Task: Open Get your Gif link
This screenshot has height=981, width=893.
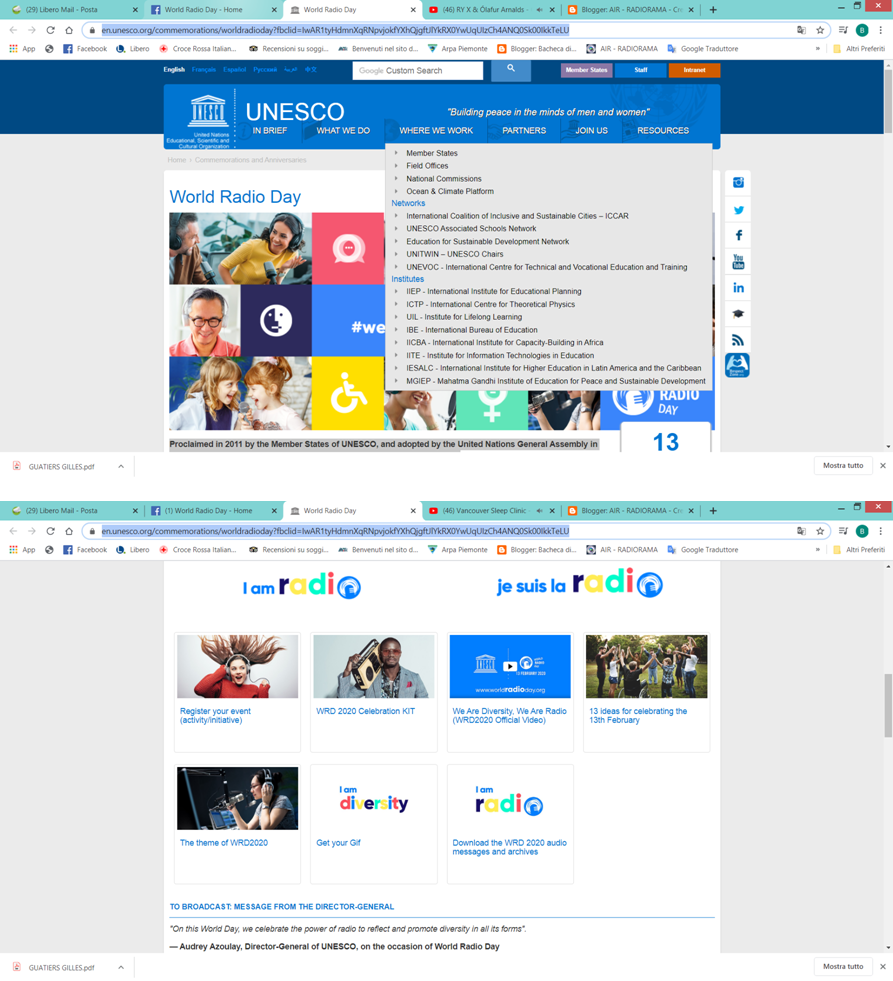Action: coord(339,843)
